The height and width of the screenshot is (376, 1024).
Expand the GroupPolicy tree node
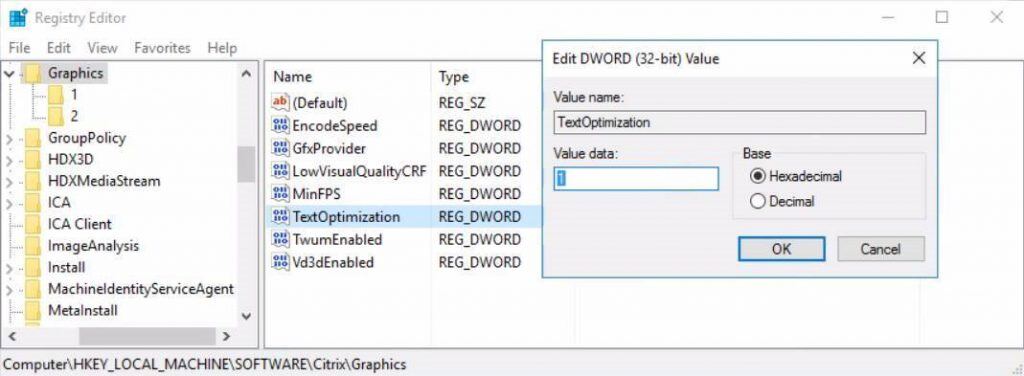click(x=9, y=138)
